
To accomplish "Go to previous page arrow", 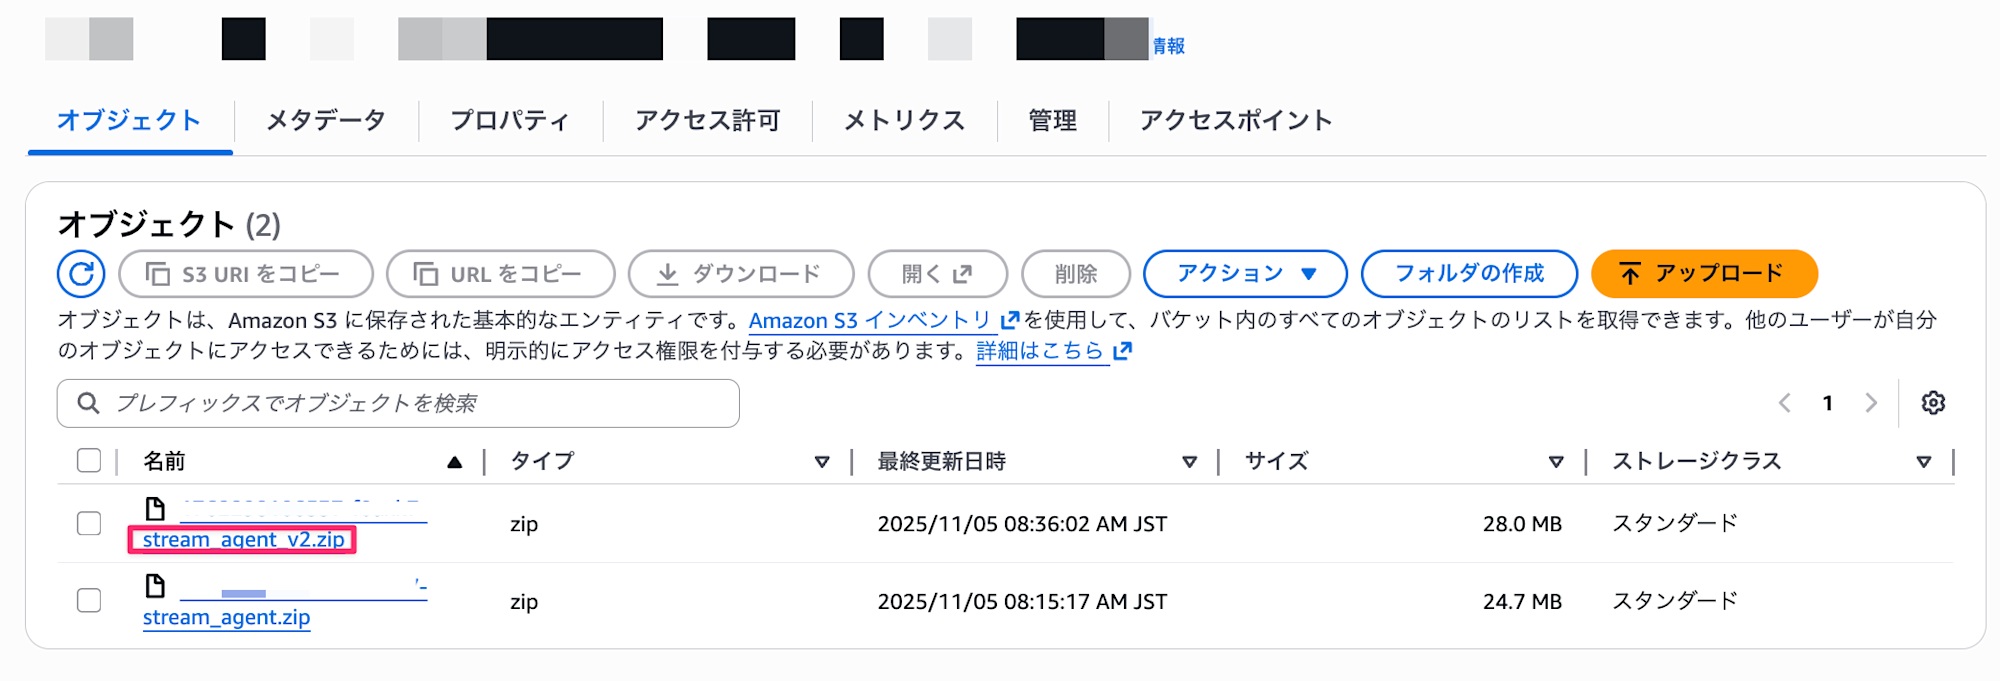I will pyautogui.click(x=1785, y=403).
